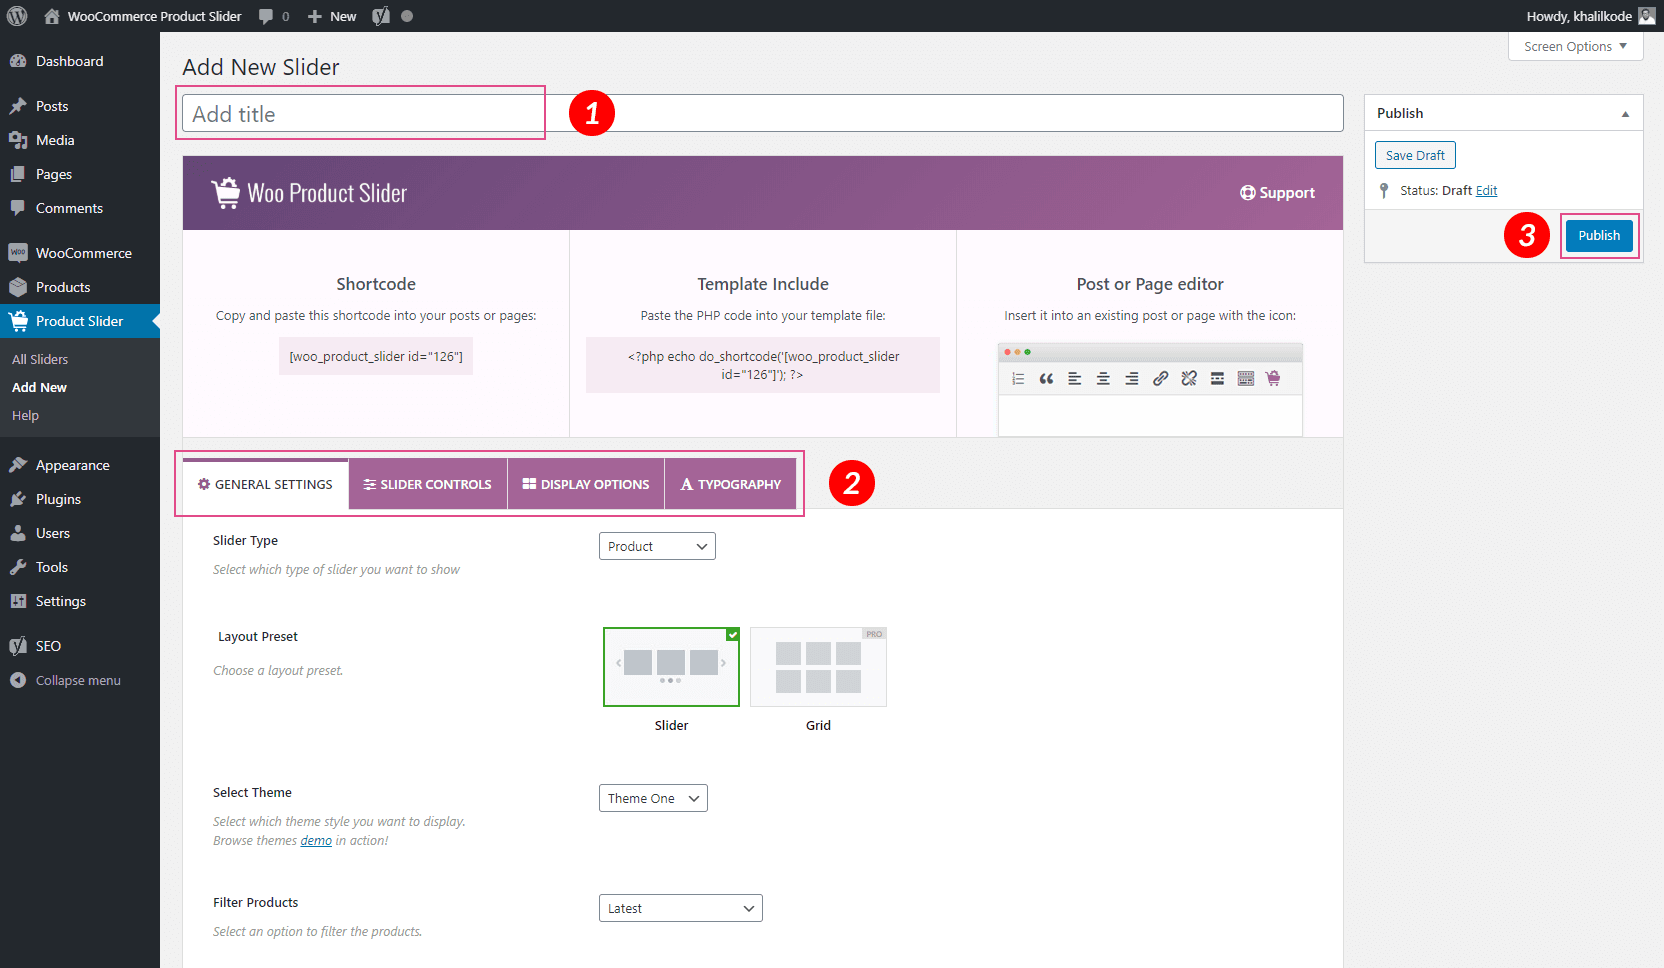Click the WordPress logo icon
The width and height of the screenshot is (1664, 968).
[17, 16]
